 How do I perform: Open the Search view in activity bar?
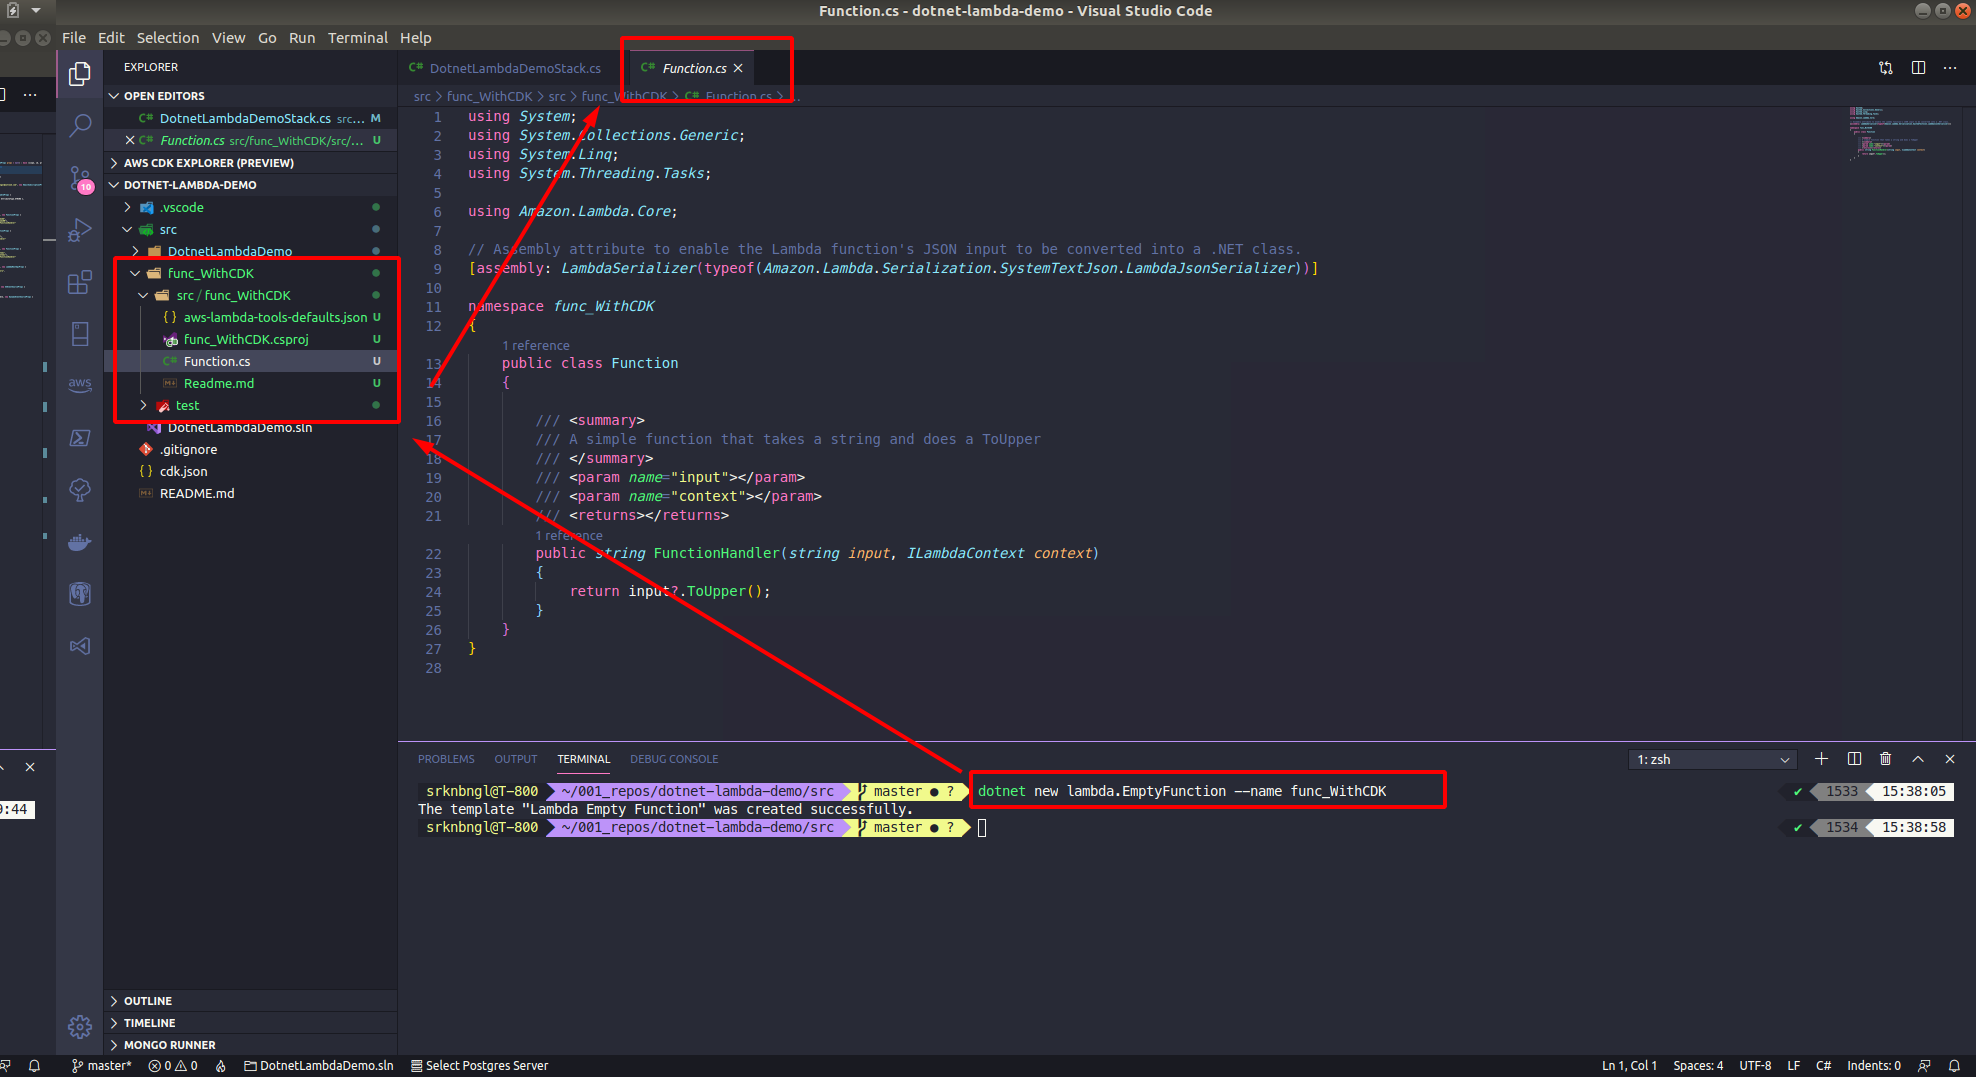(x=80, y=126)
